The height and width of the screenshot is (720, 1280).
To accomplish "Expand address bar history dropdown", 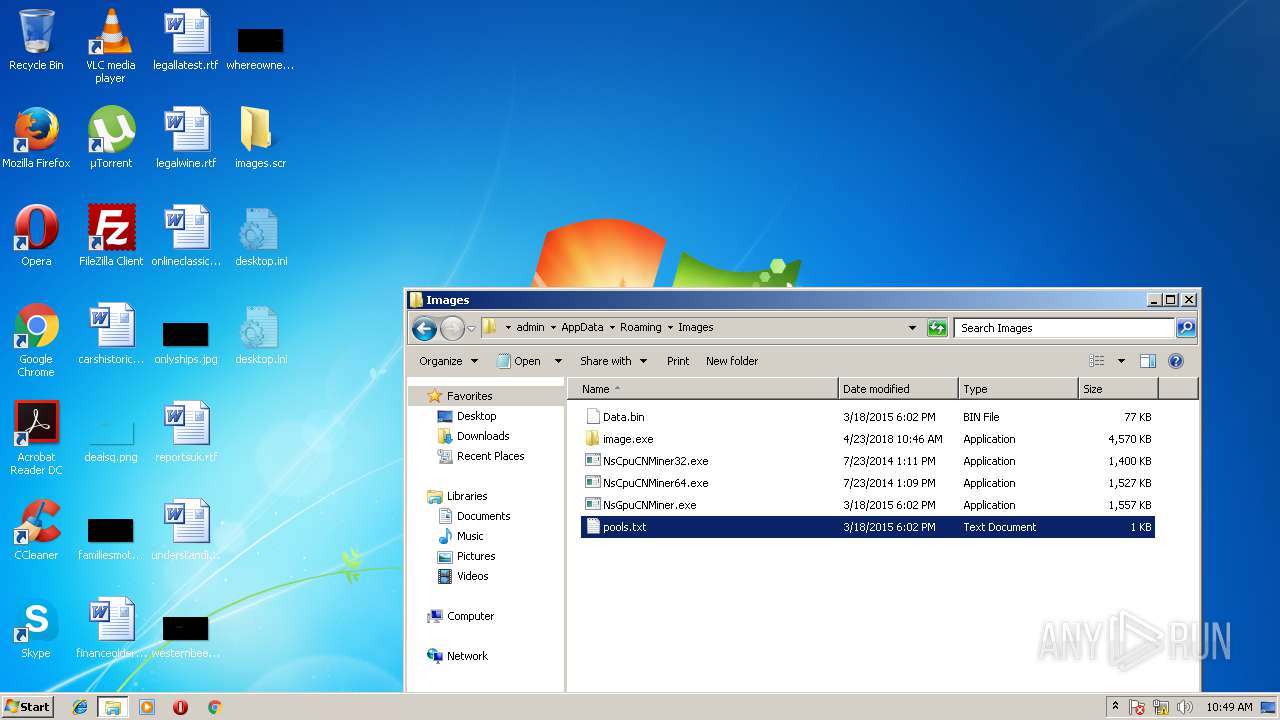I will coord(912,328).
